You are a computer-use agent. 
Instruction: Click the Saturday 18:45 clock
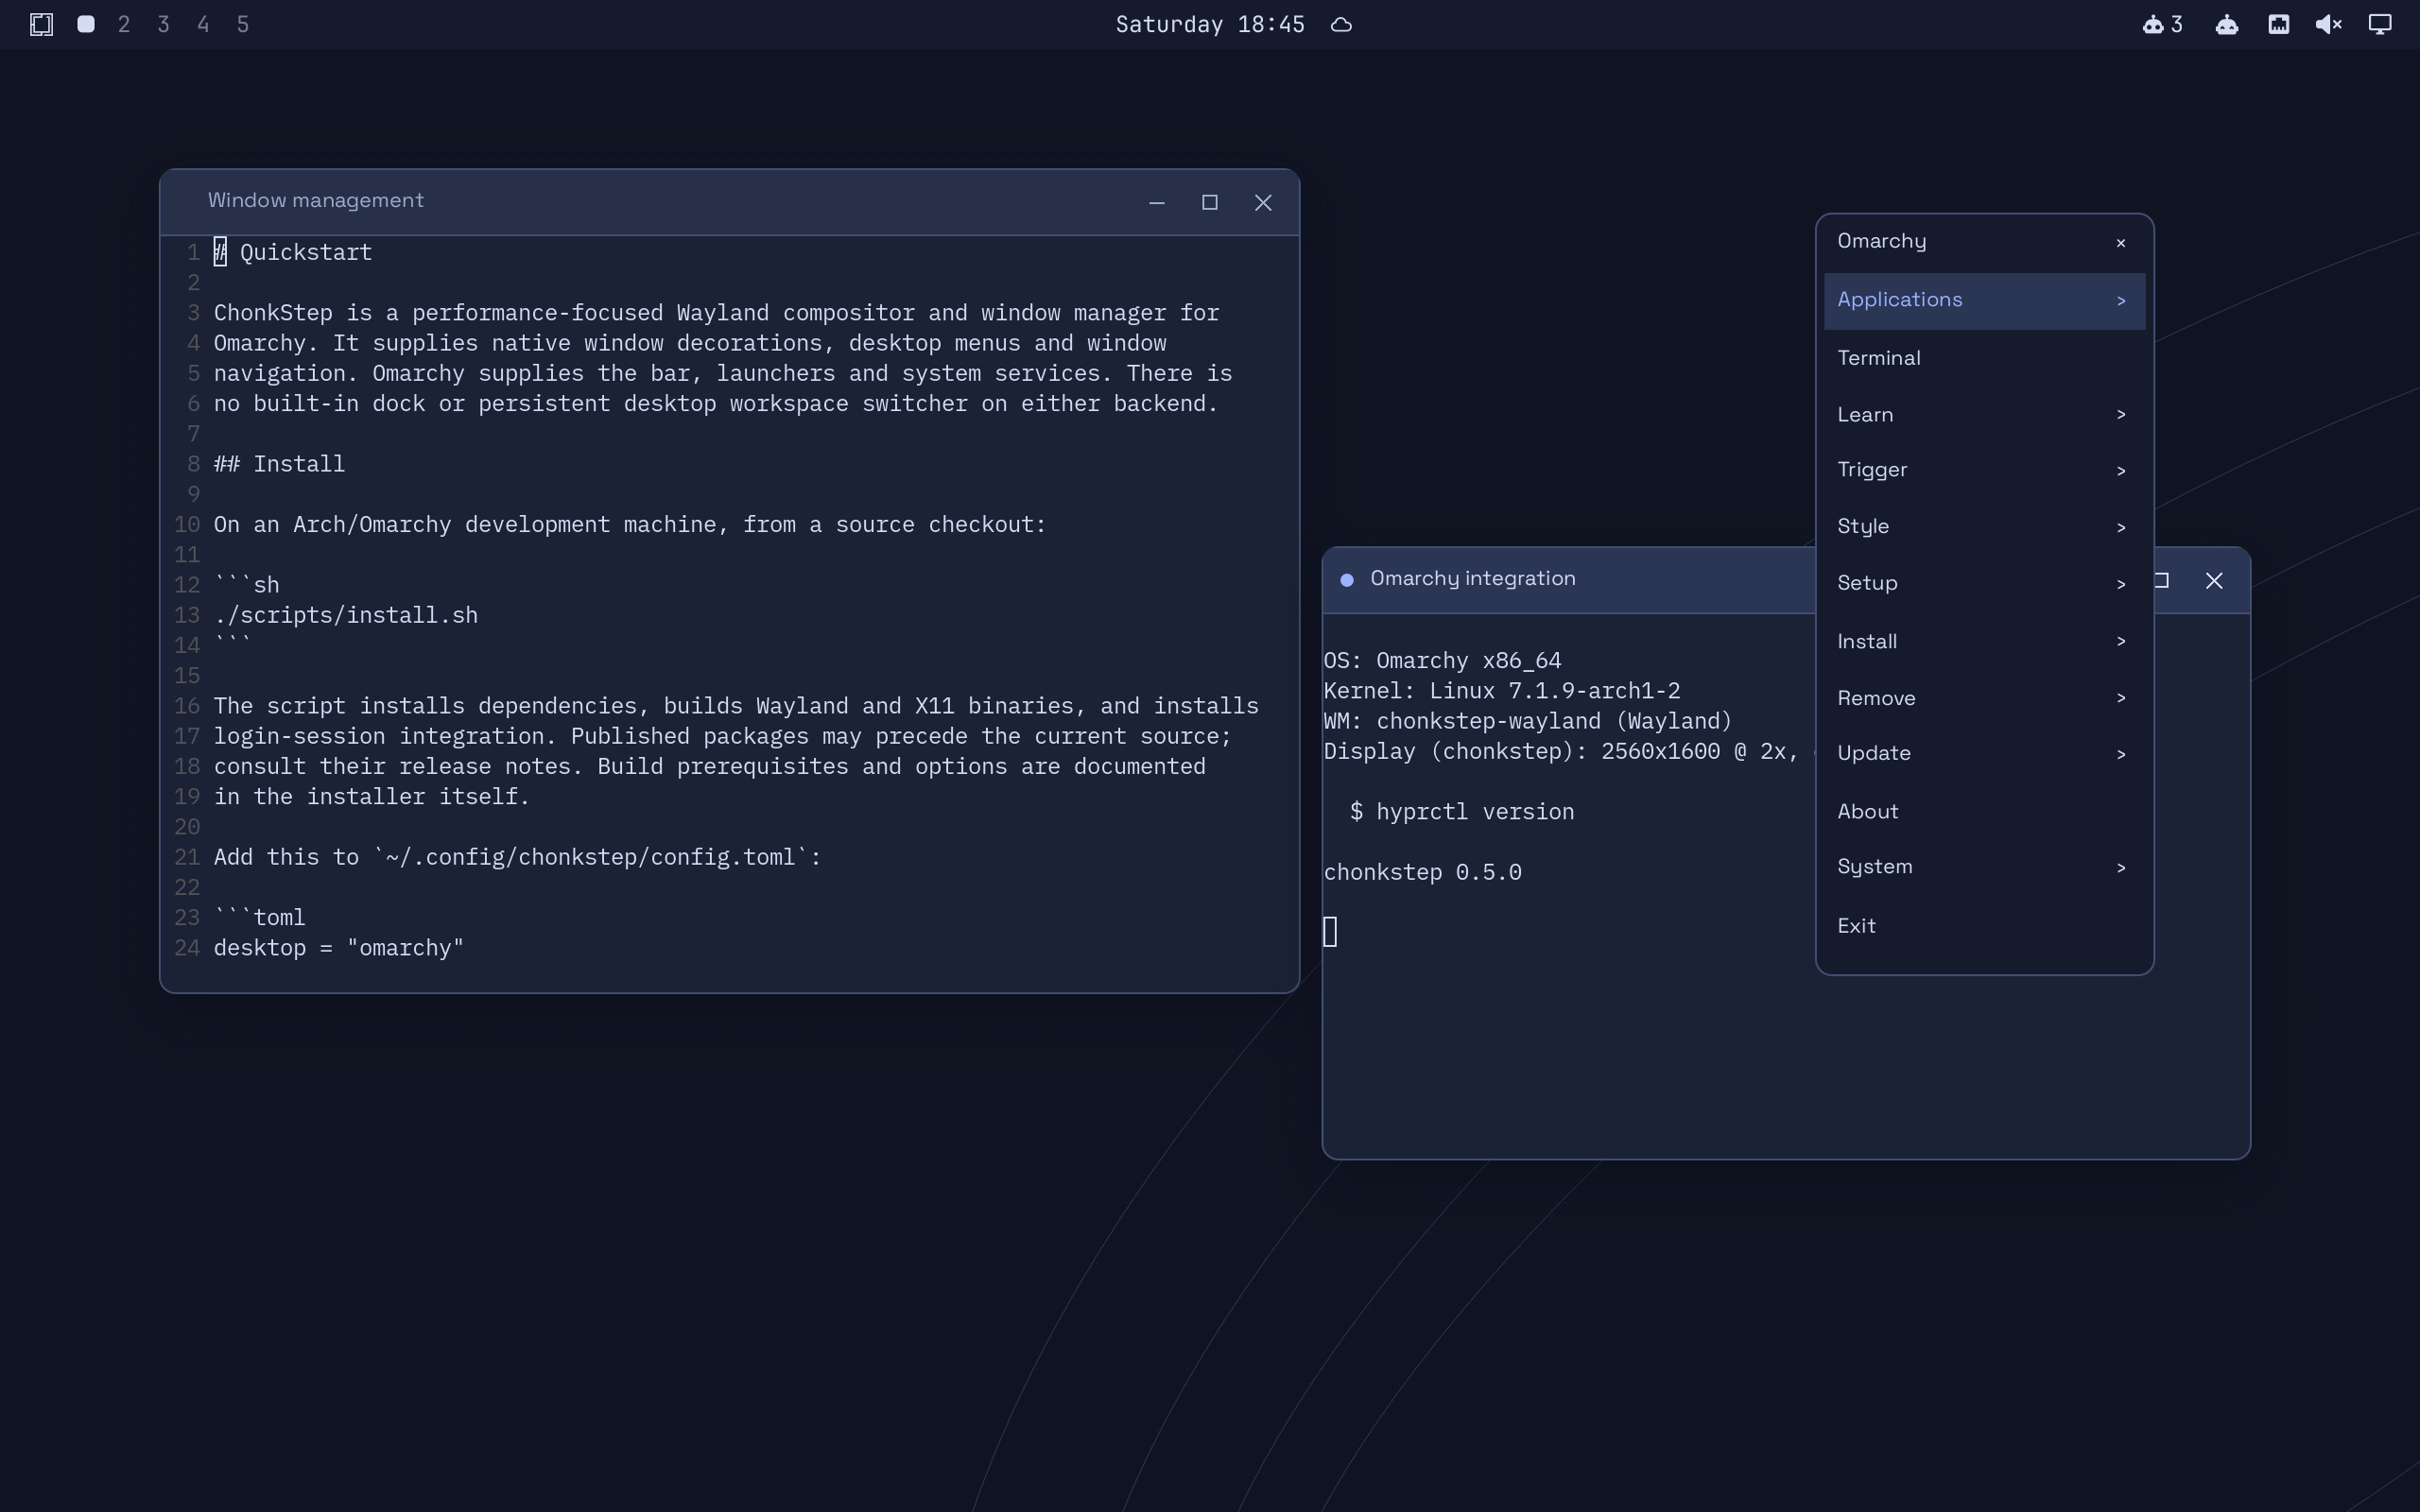pyautogui.click(x=1210, y=24)
